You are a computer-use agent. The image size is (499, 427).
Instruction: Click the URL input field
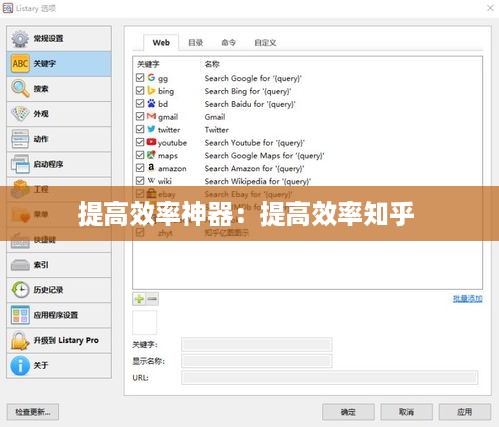[330, 378]
